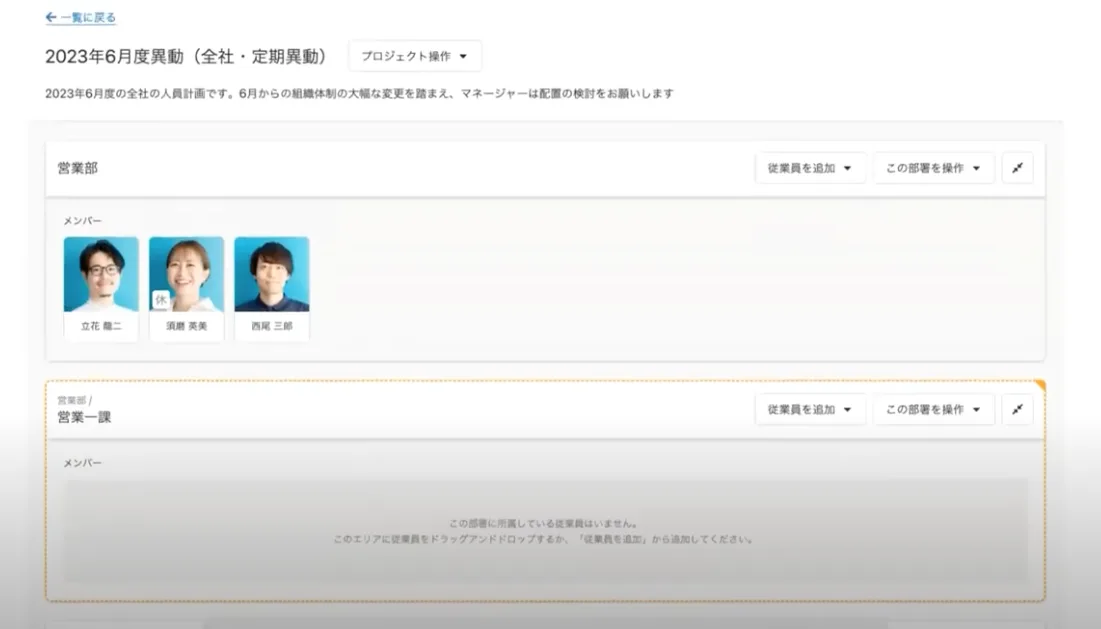Screen dimensions: 1101x629
Task: Click the 営業部 department heading
Action: click(77, 168)
